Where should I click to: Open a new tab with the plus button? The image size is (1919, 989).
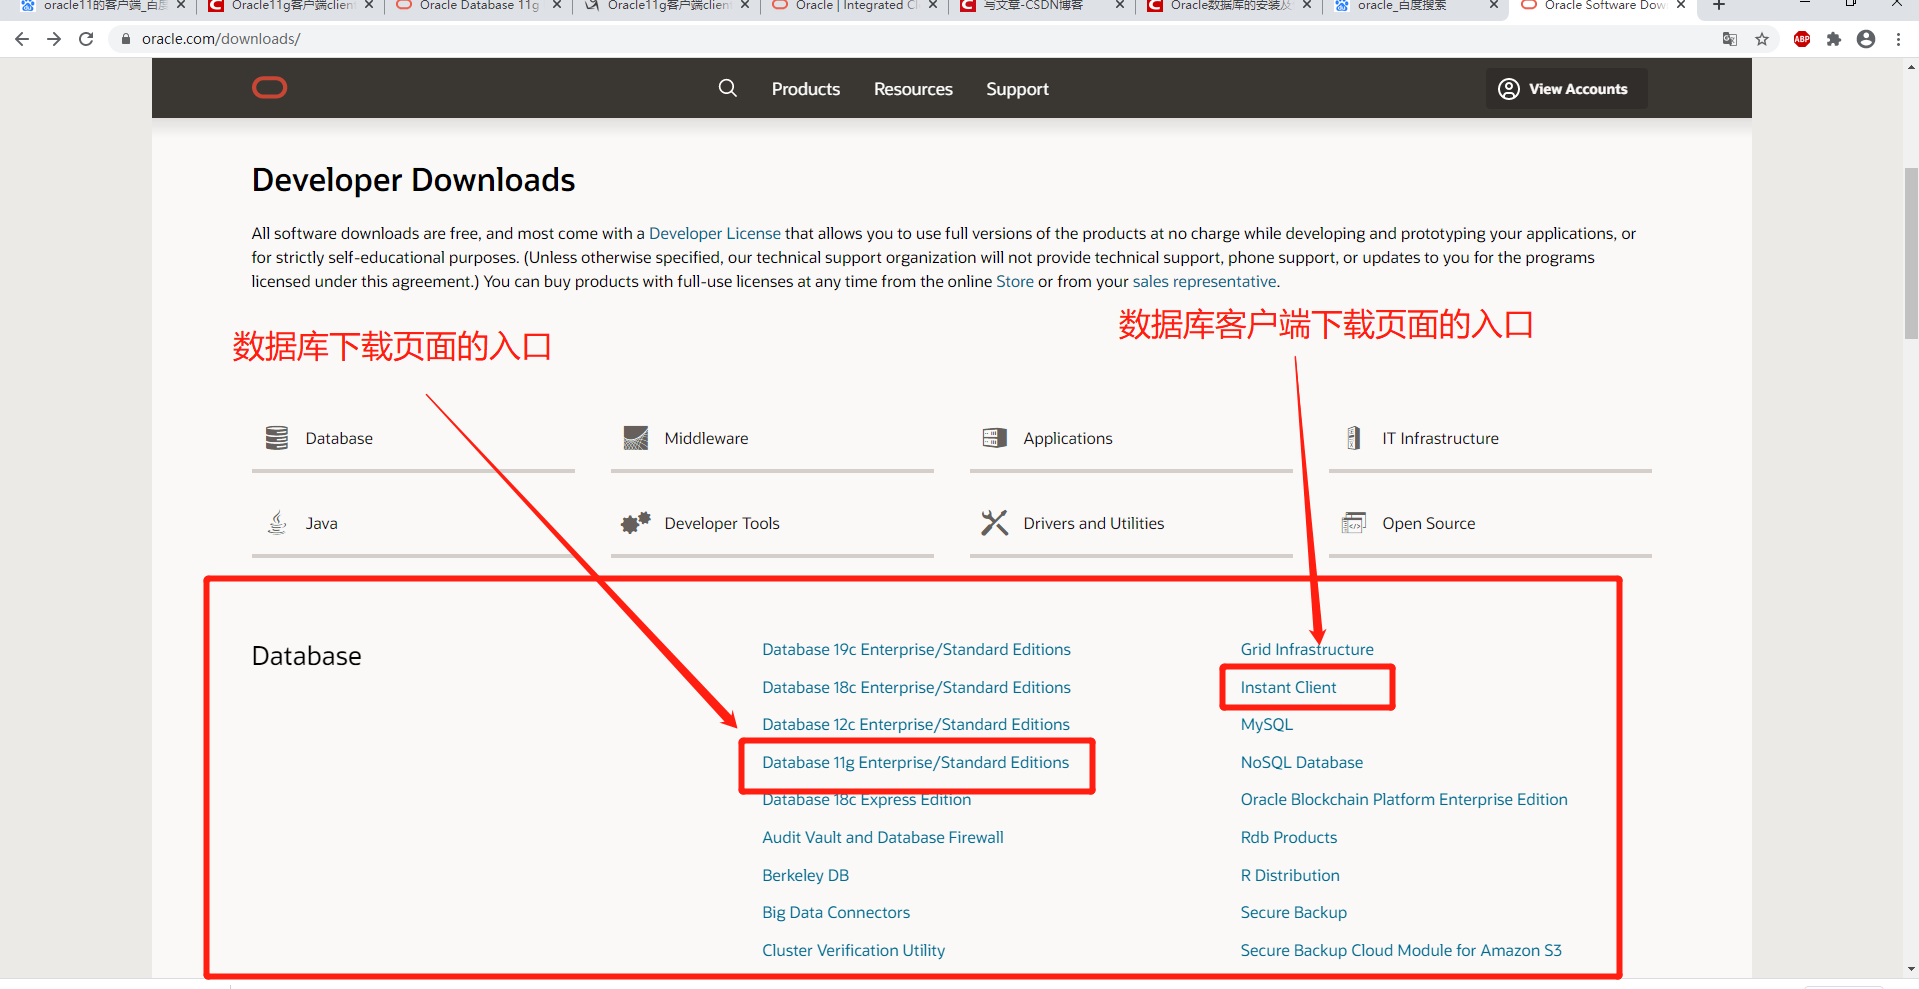pos(1719,5)
